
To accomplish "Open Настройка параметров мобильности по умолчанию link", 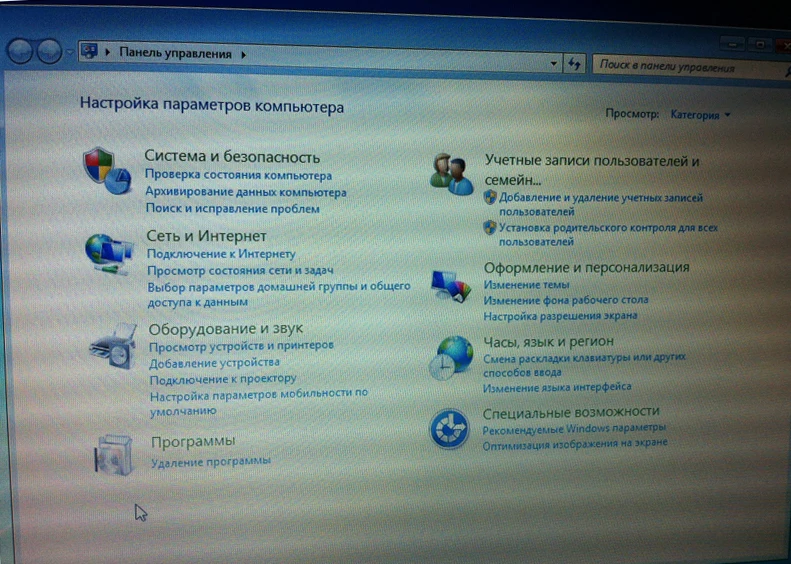I will pos(259,402).
